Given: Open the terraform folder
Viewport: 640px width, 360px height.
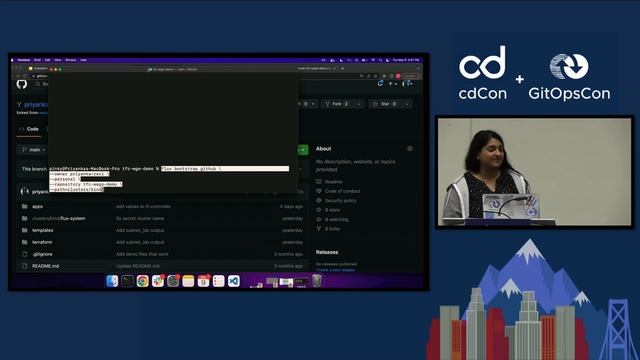Looking at the screenshot, I should pos(42,242).
